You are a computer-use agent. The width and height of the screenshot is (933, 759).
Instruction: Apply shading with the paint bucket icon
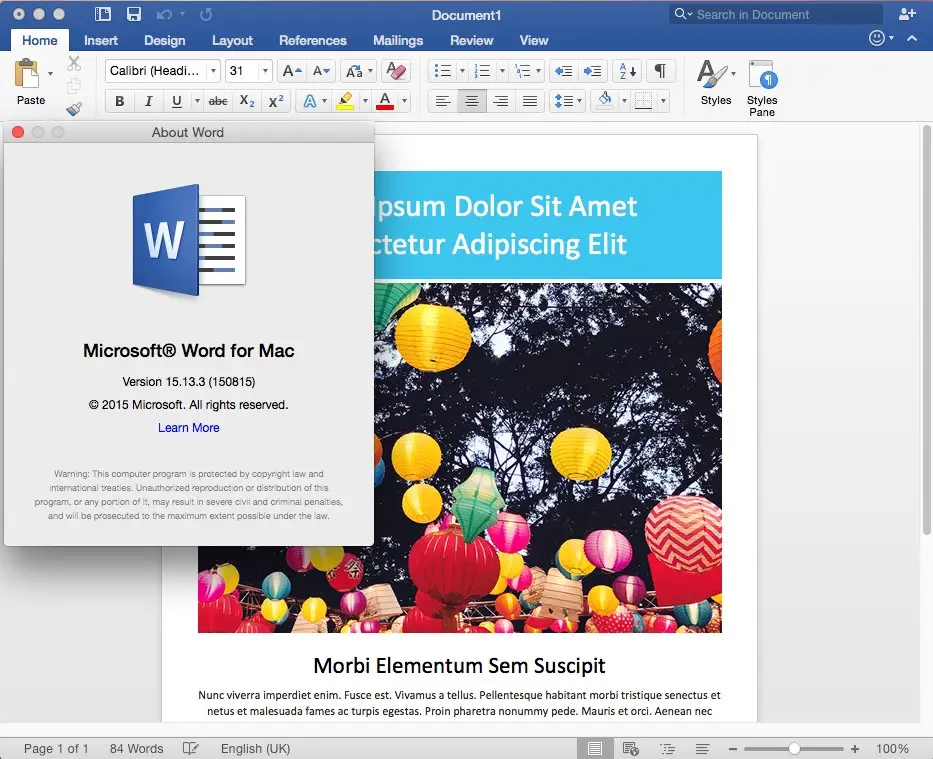pyautogui.click(x=605, y=101)
